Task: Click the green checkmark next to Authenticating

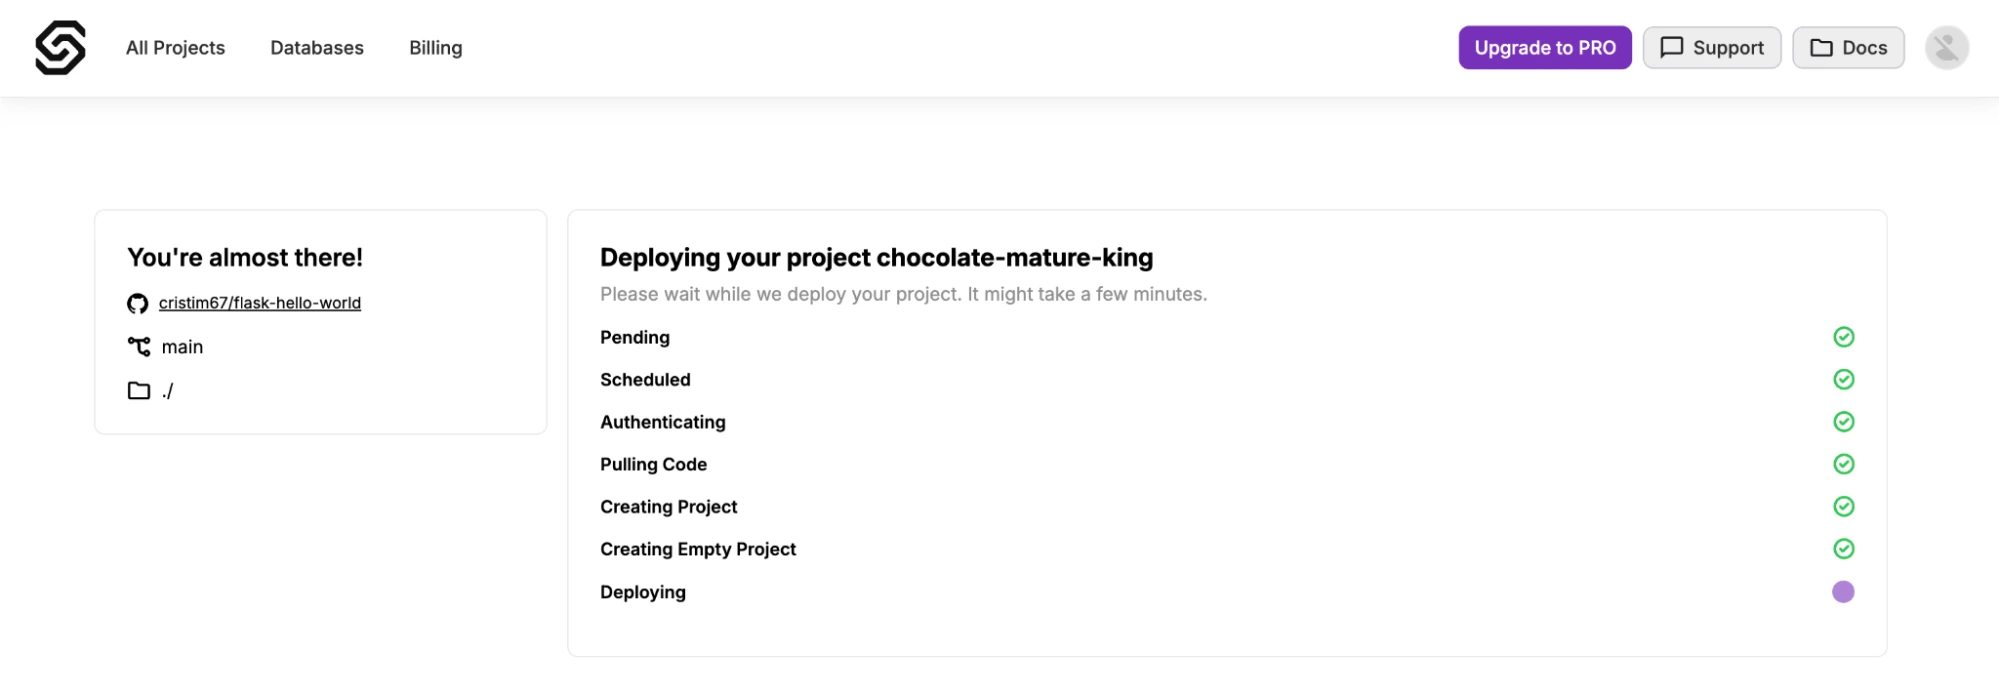Action: pos(1843,422)
